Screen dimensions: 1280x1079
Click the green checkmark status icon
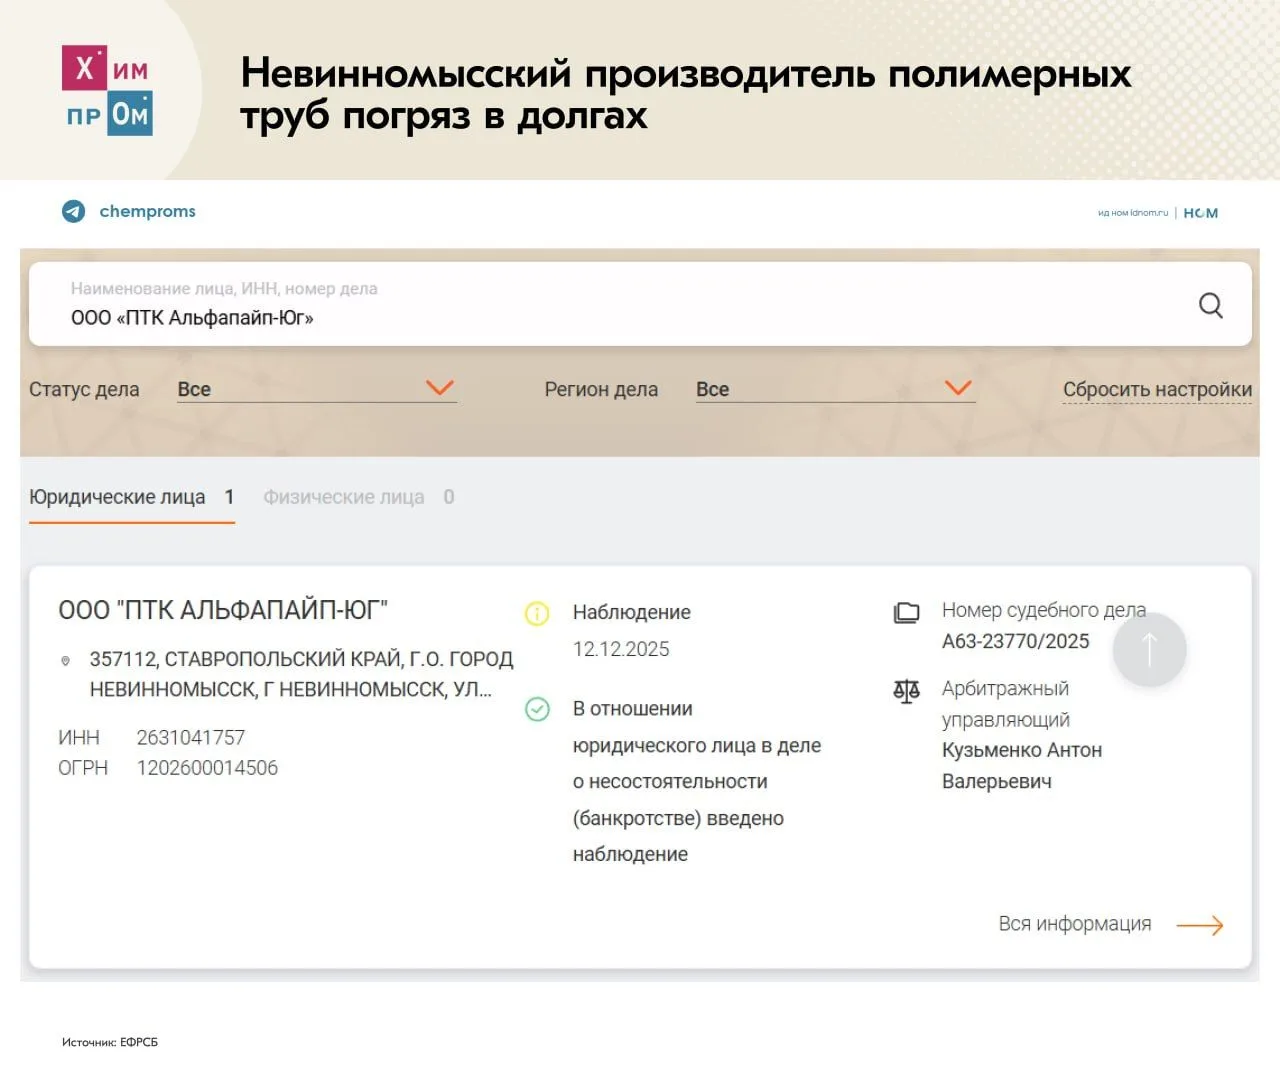[x=537, y=709]
